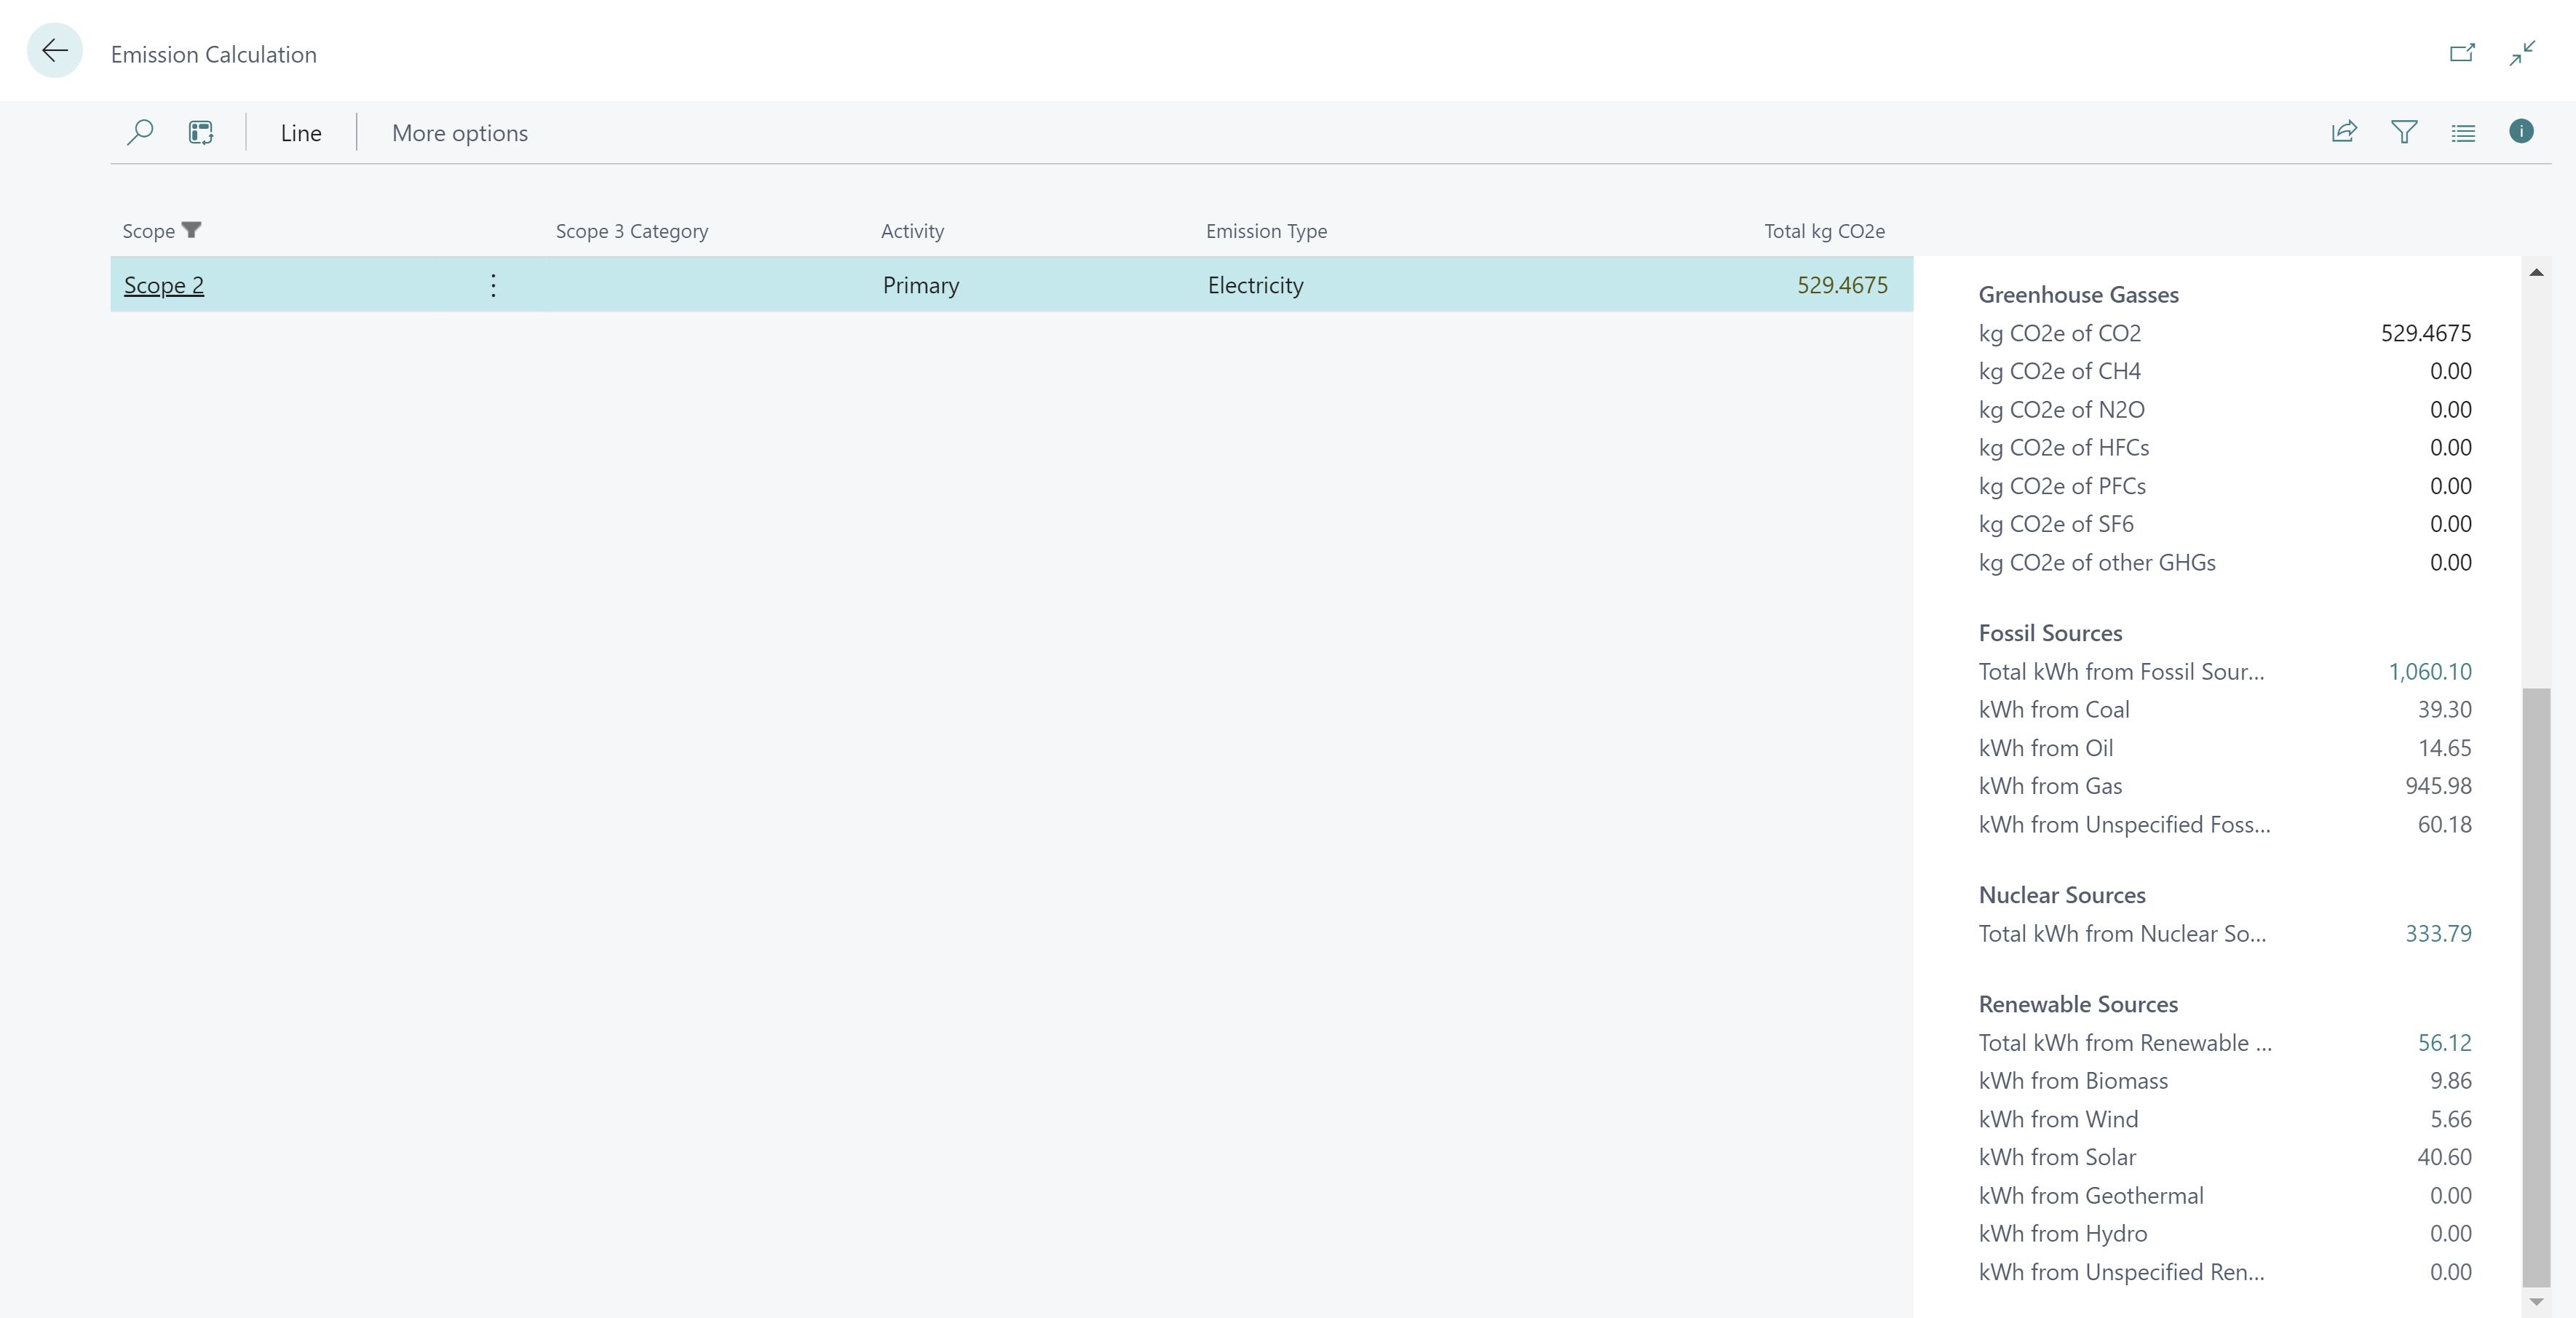
Task: Drill down on total 529.4675 value
Action: [x=1842, y=285]
